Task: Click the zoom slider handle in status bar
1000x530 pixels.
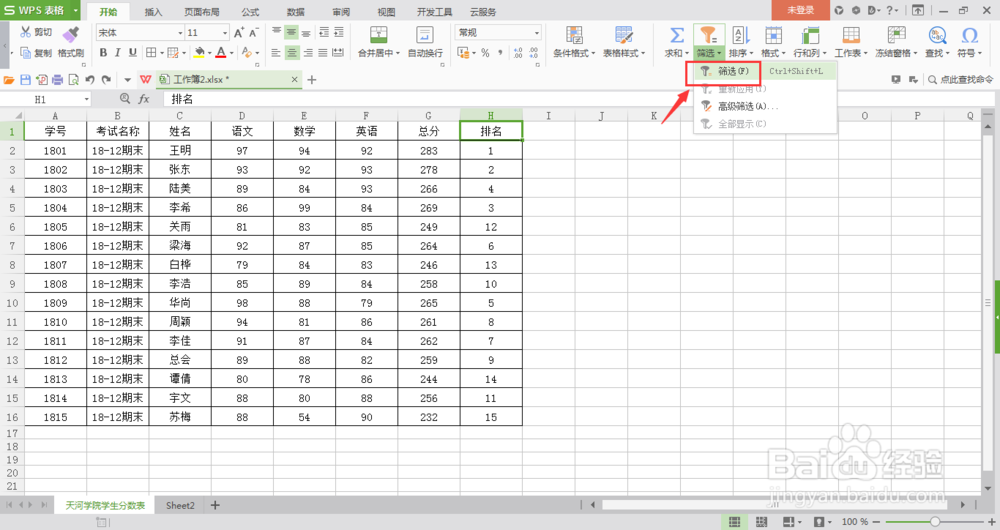Action: (934, 522)
